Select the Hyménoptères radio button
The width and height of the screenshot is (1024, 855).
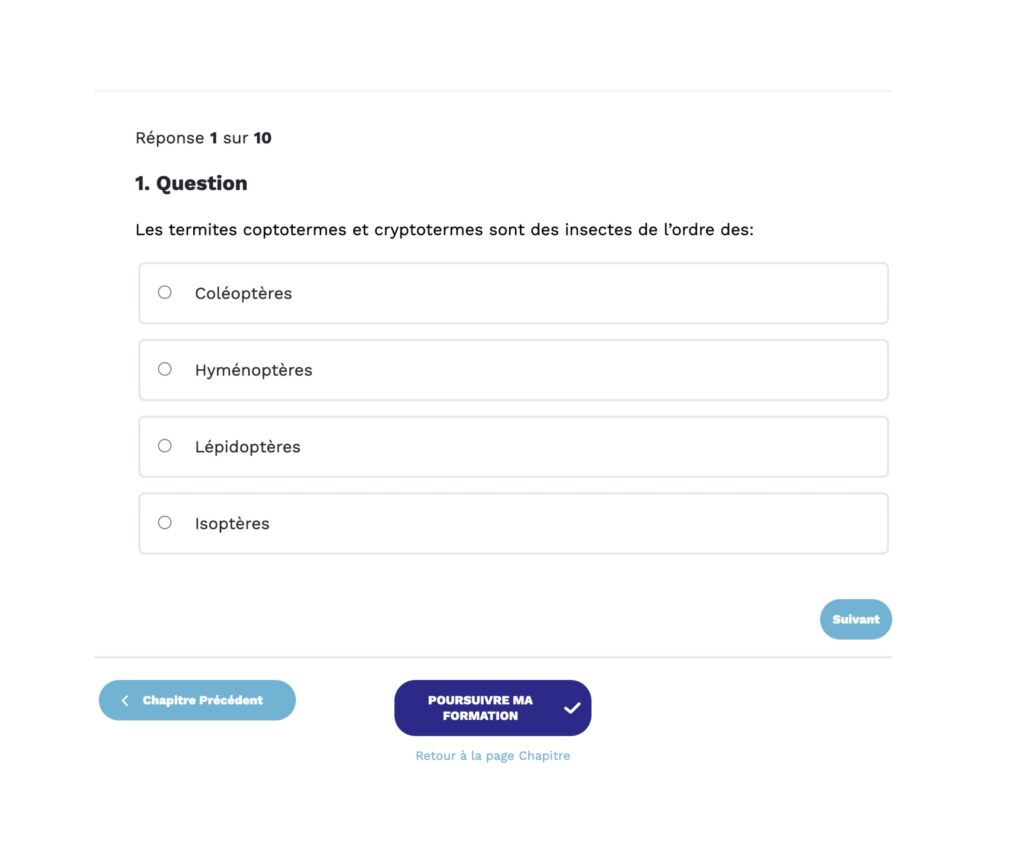164,369
